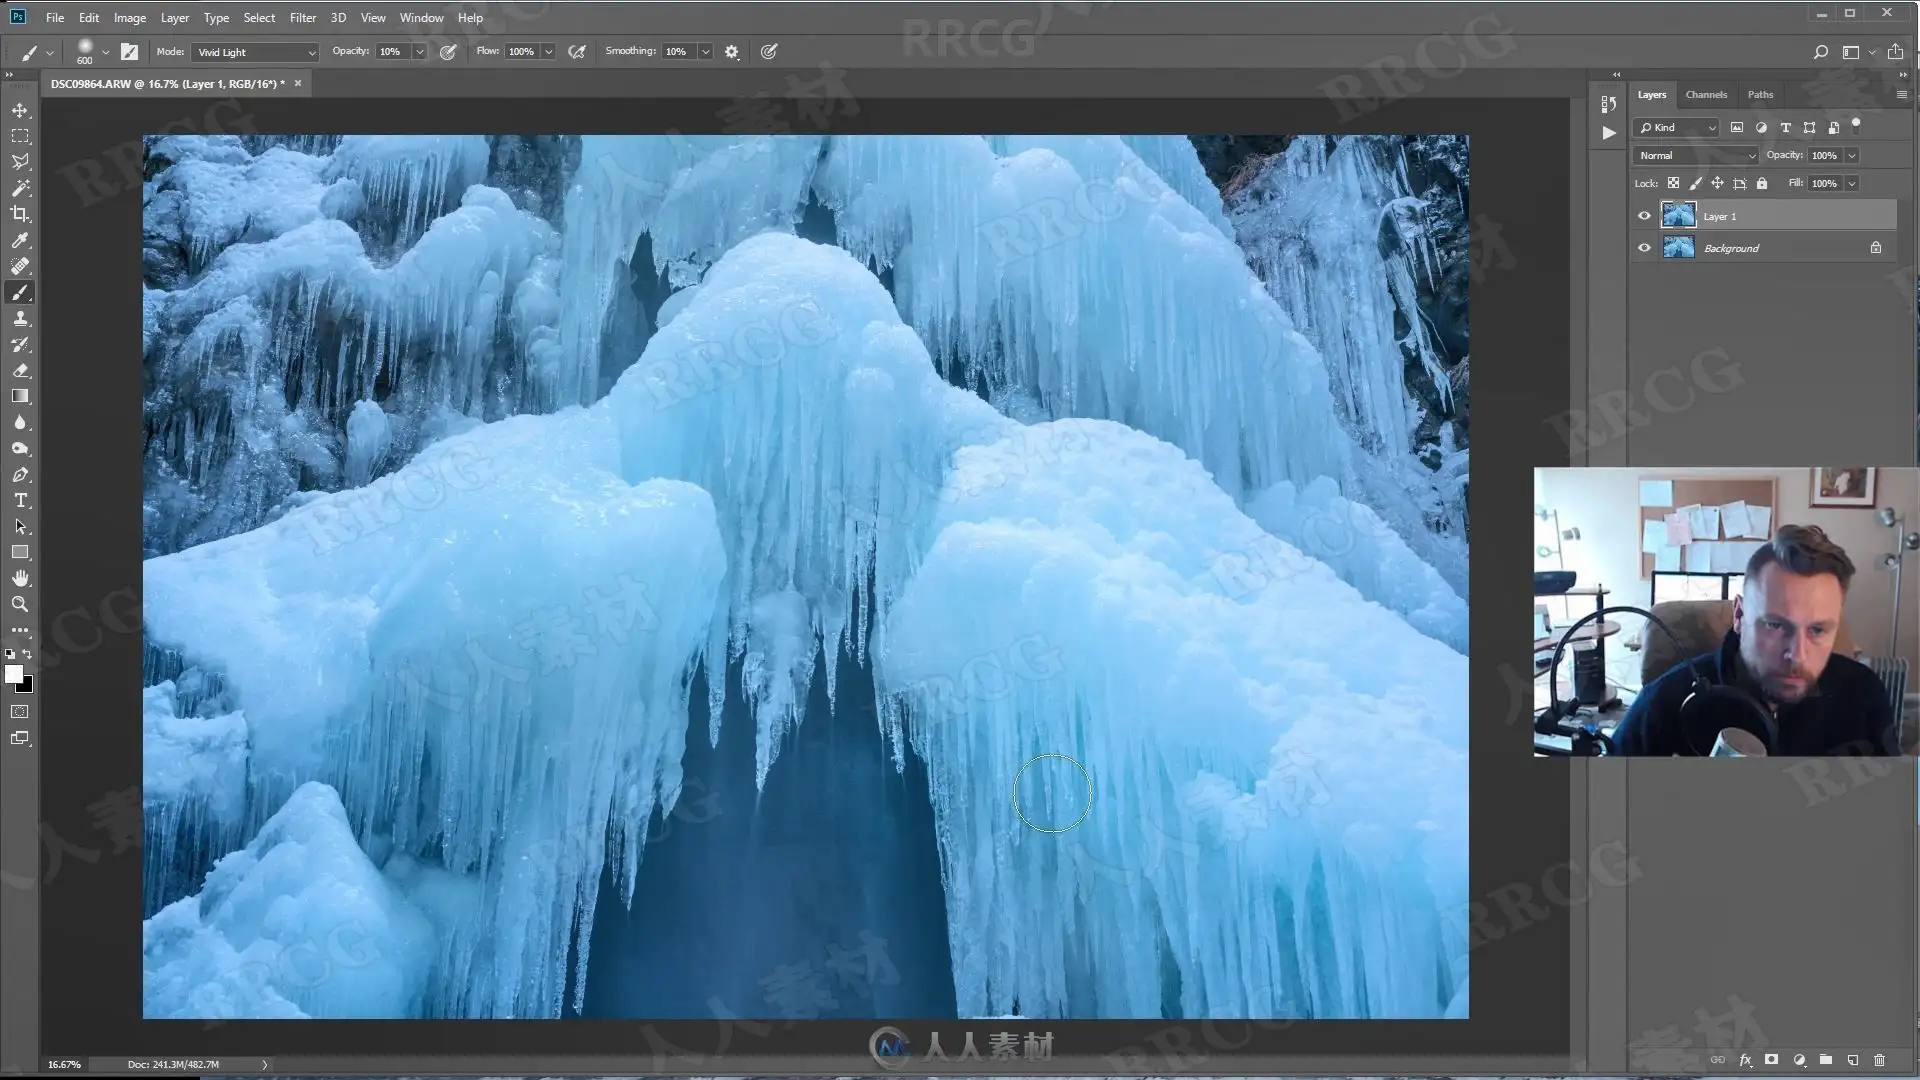Open the Normal blend mode dropdown
1920x1080 pixels.
pos(1696,155)
